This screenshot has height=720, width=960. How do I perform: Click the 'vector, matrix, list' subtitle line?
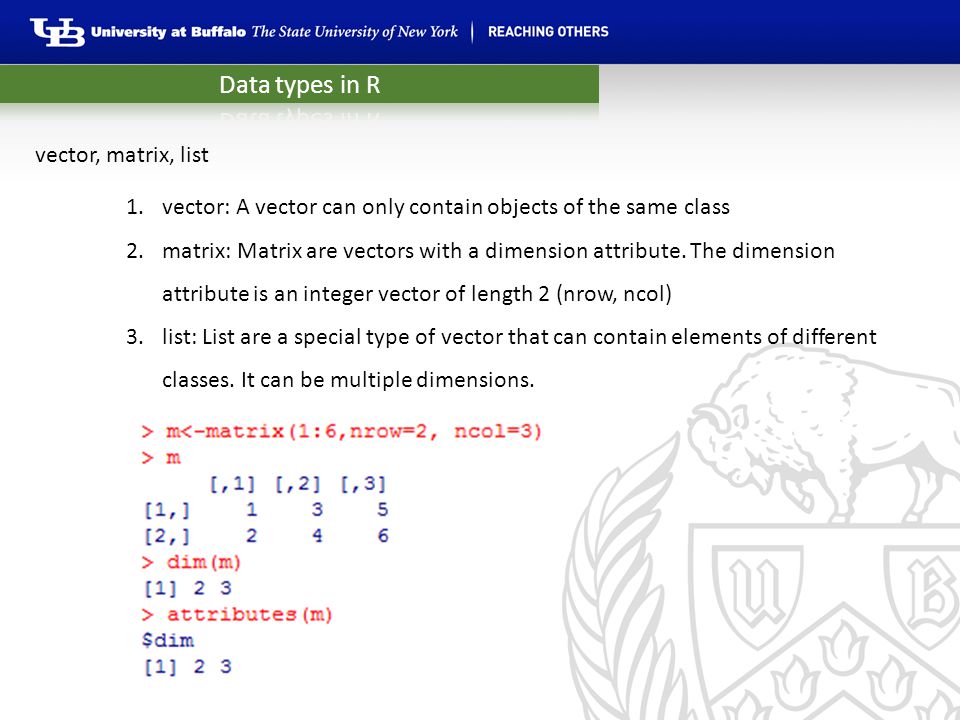(x=122, y=155)
